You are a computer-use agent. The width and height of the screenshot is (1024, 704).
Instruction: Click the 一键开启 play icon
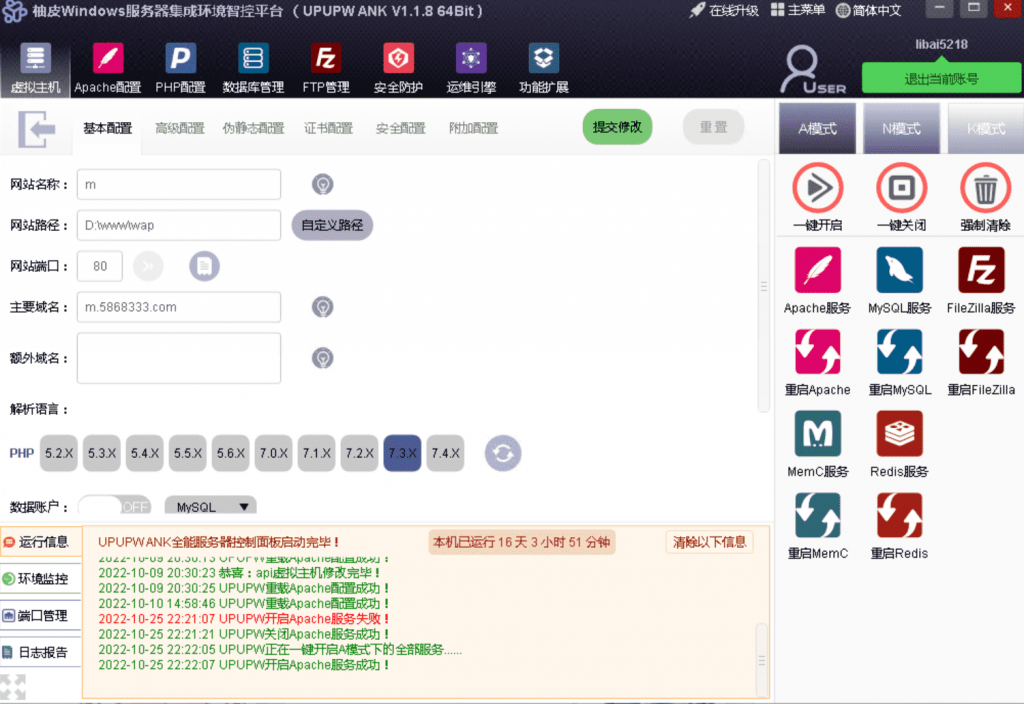click(817, 187)
